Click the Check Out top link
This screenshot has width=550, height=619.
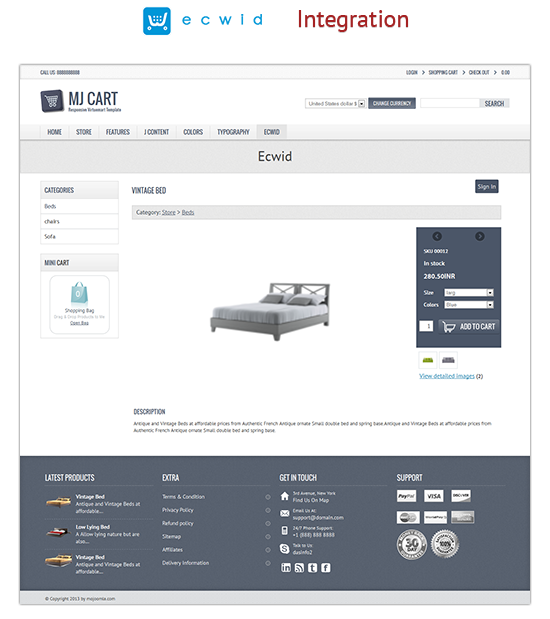pyautogui.click(x=479, y=73)
